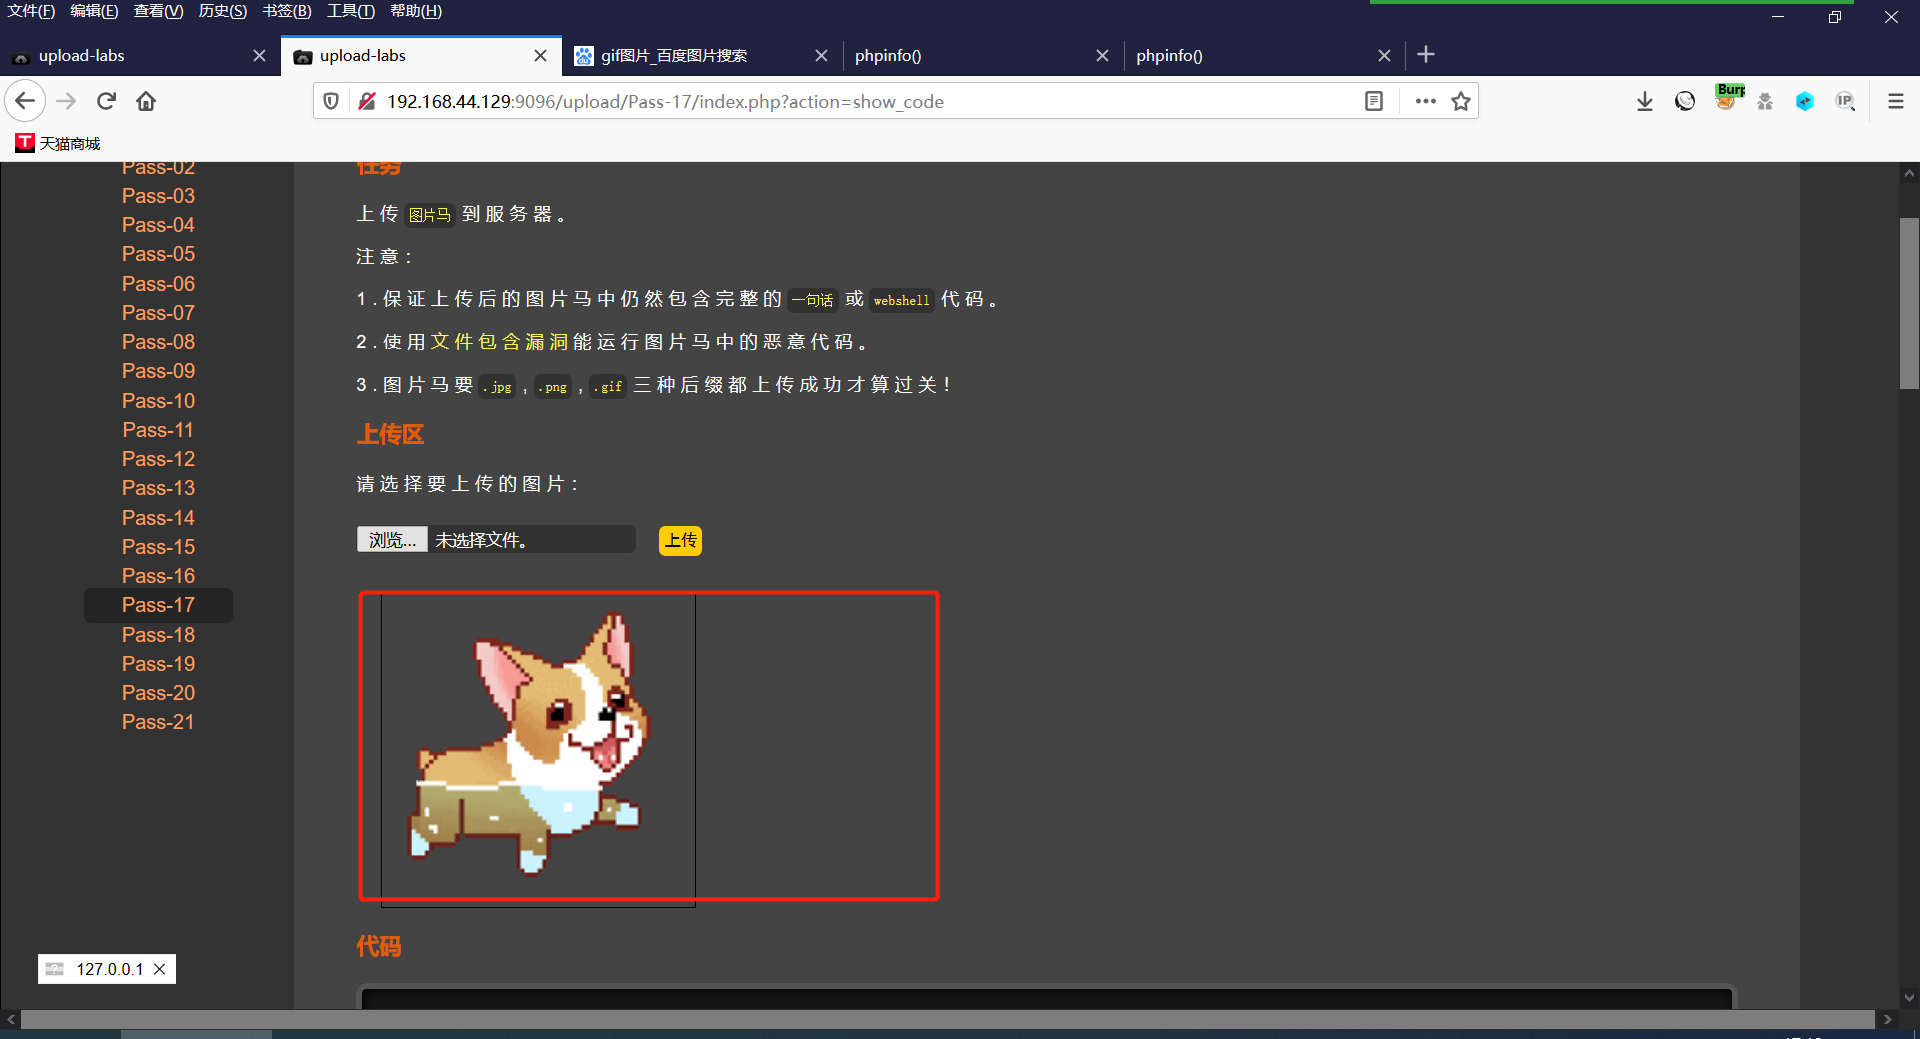Navigate to Pass-11 in the sidebar

tap(158, 430)
